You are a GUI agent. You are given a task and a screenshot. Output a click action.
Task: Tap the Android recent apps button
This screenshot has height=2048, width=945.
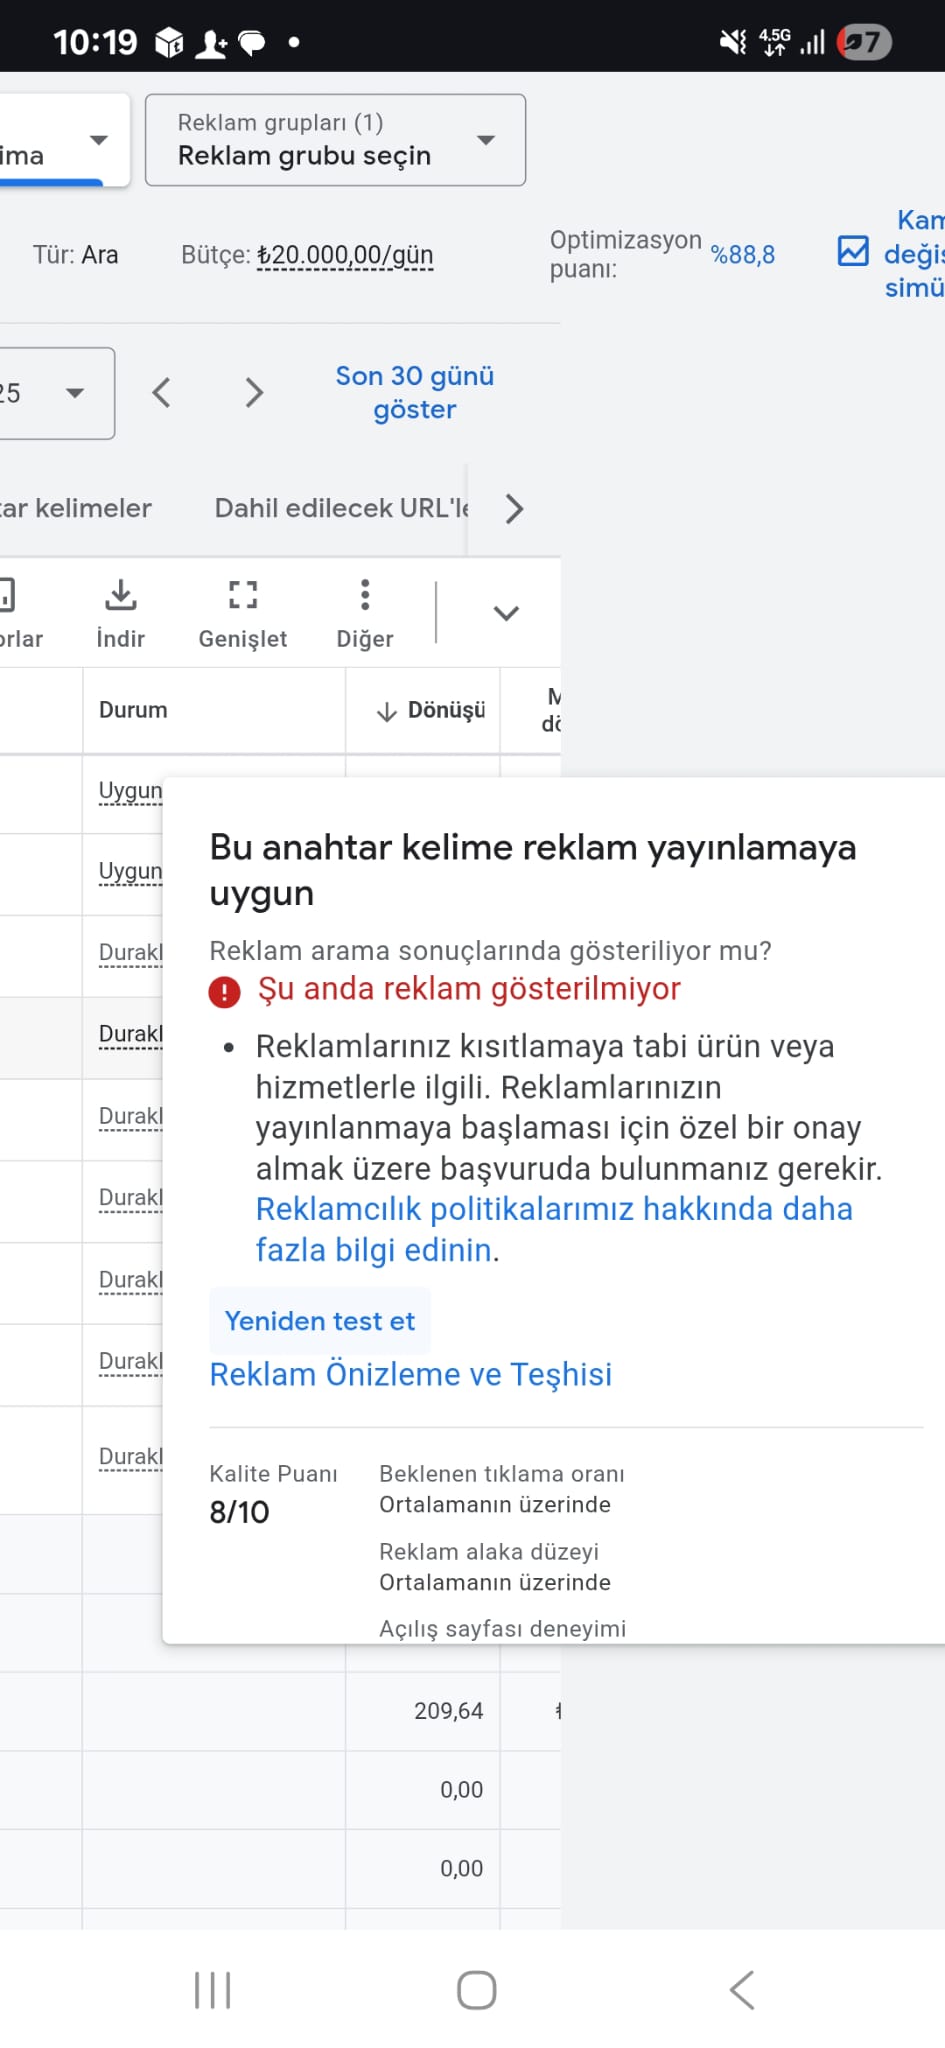[x=213, y=1990]
